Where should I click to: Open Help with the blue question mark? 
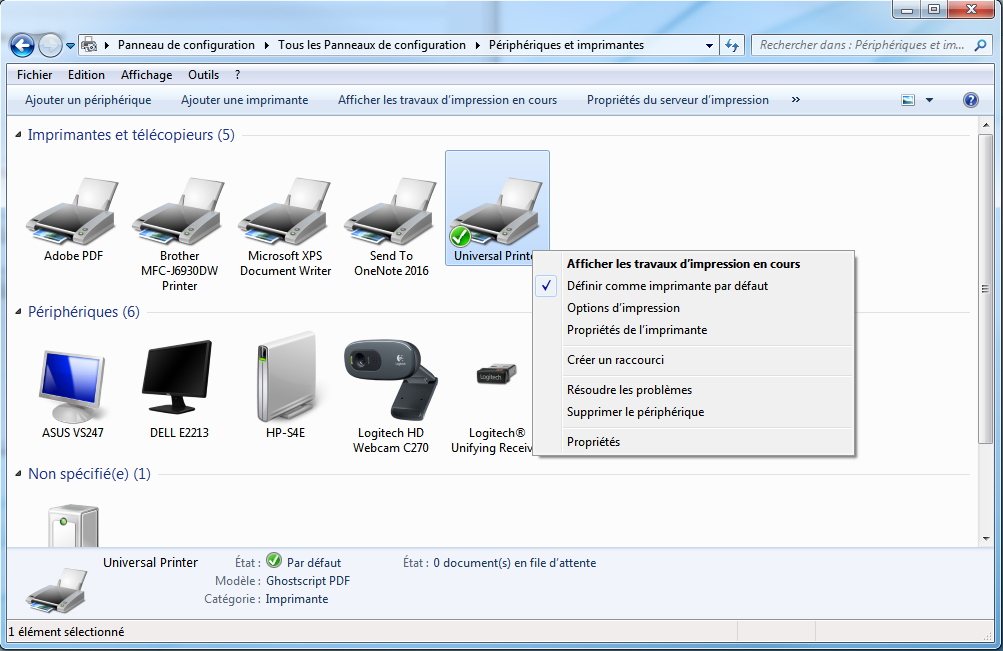click(x=970, y=100)
